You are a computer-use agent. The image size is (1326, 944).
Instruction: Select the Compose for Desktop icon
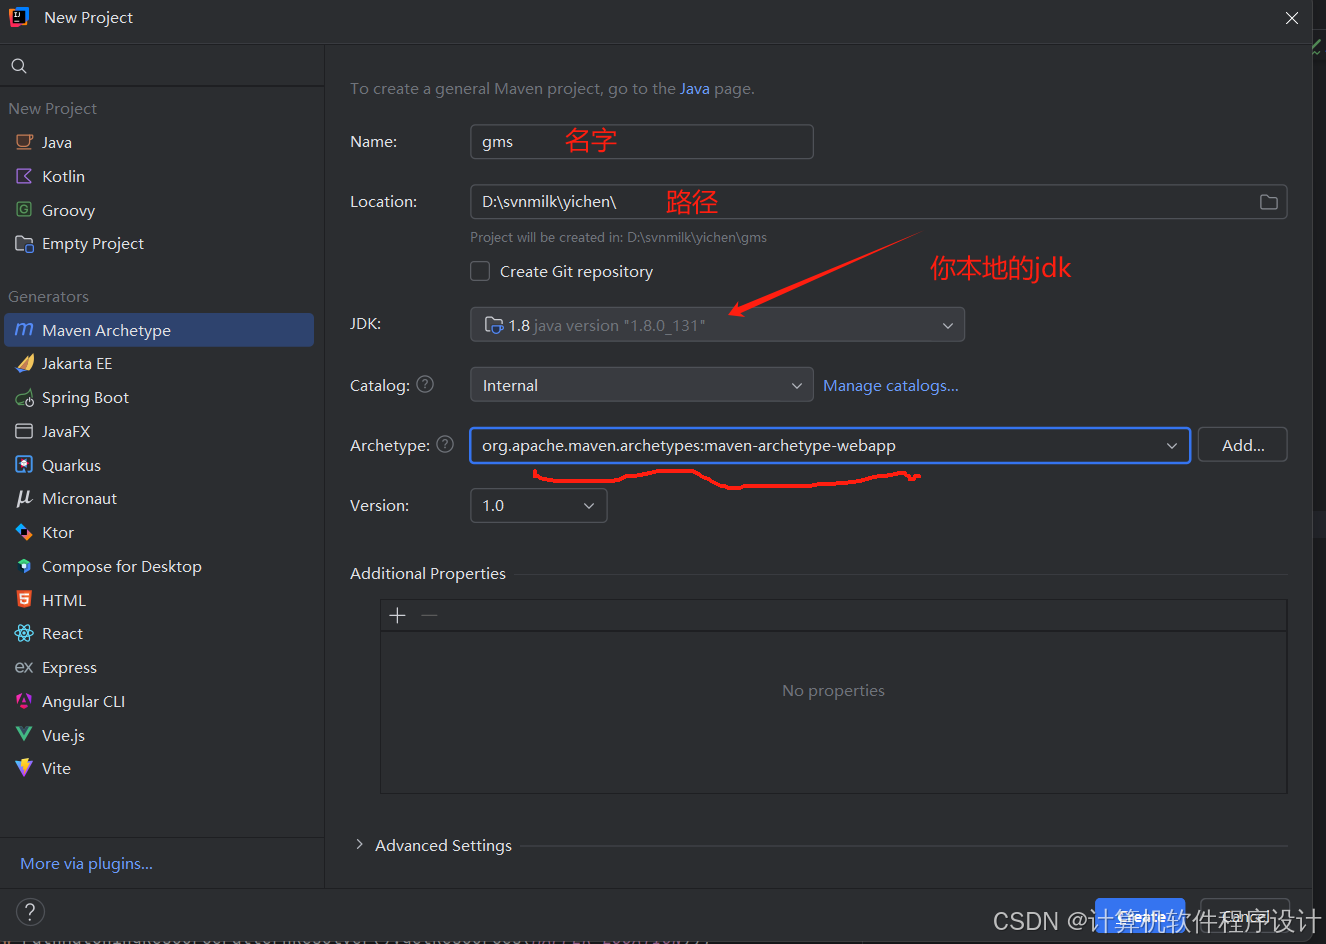(25, 566)
